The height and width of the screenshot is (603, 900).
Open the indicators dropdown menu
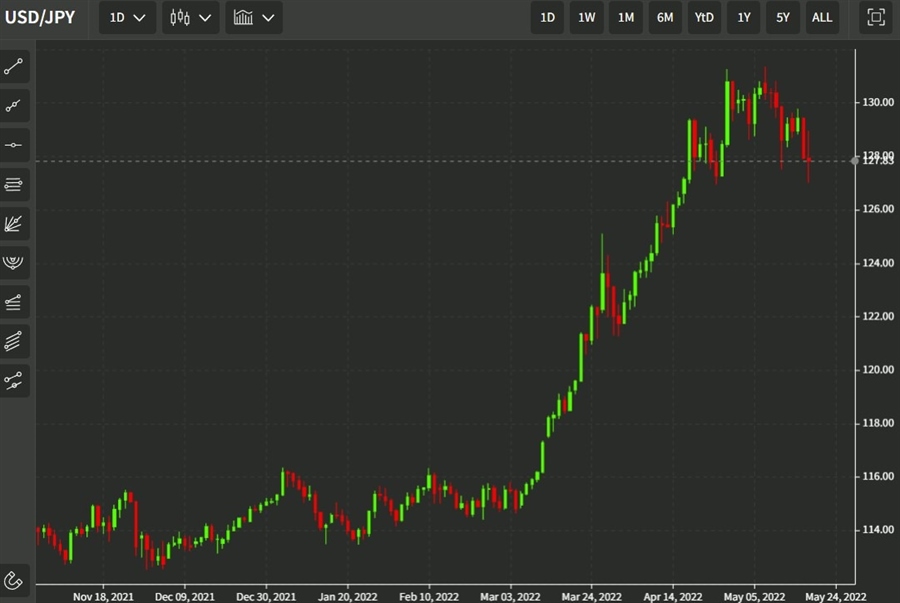[x=253, y=17]
